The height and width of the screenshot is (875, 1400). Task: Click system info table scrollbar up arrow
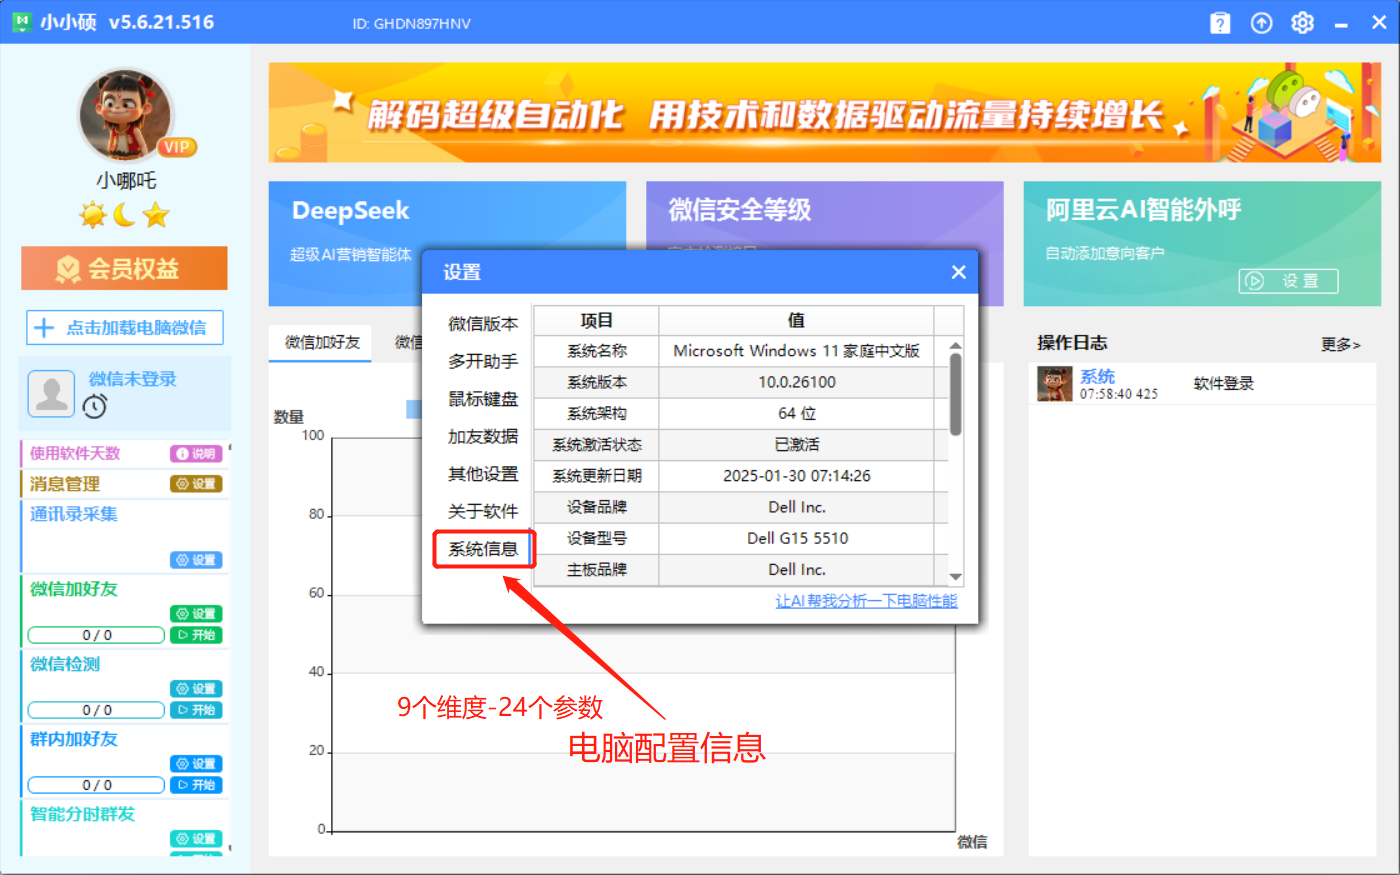coord(955,345)
